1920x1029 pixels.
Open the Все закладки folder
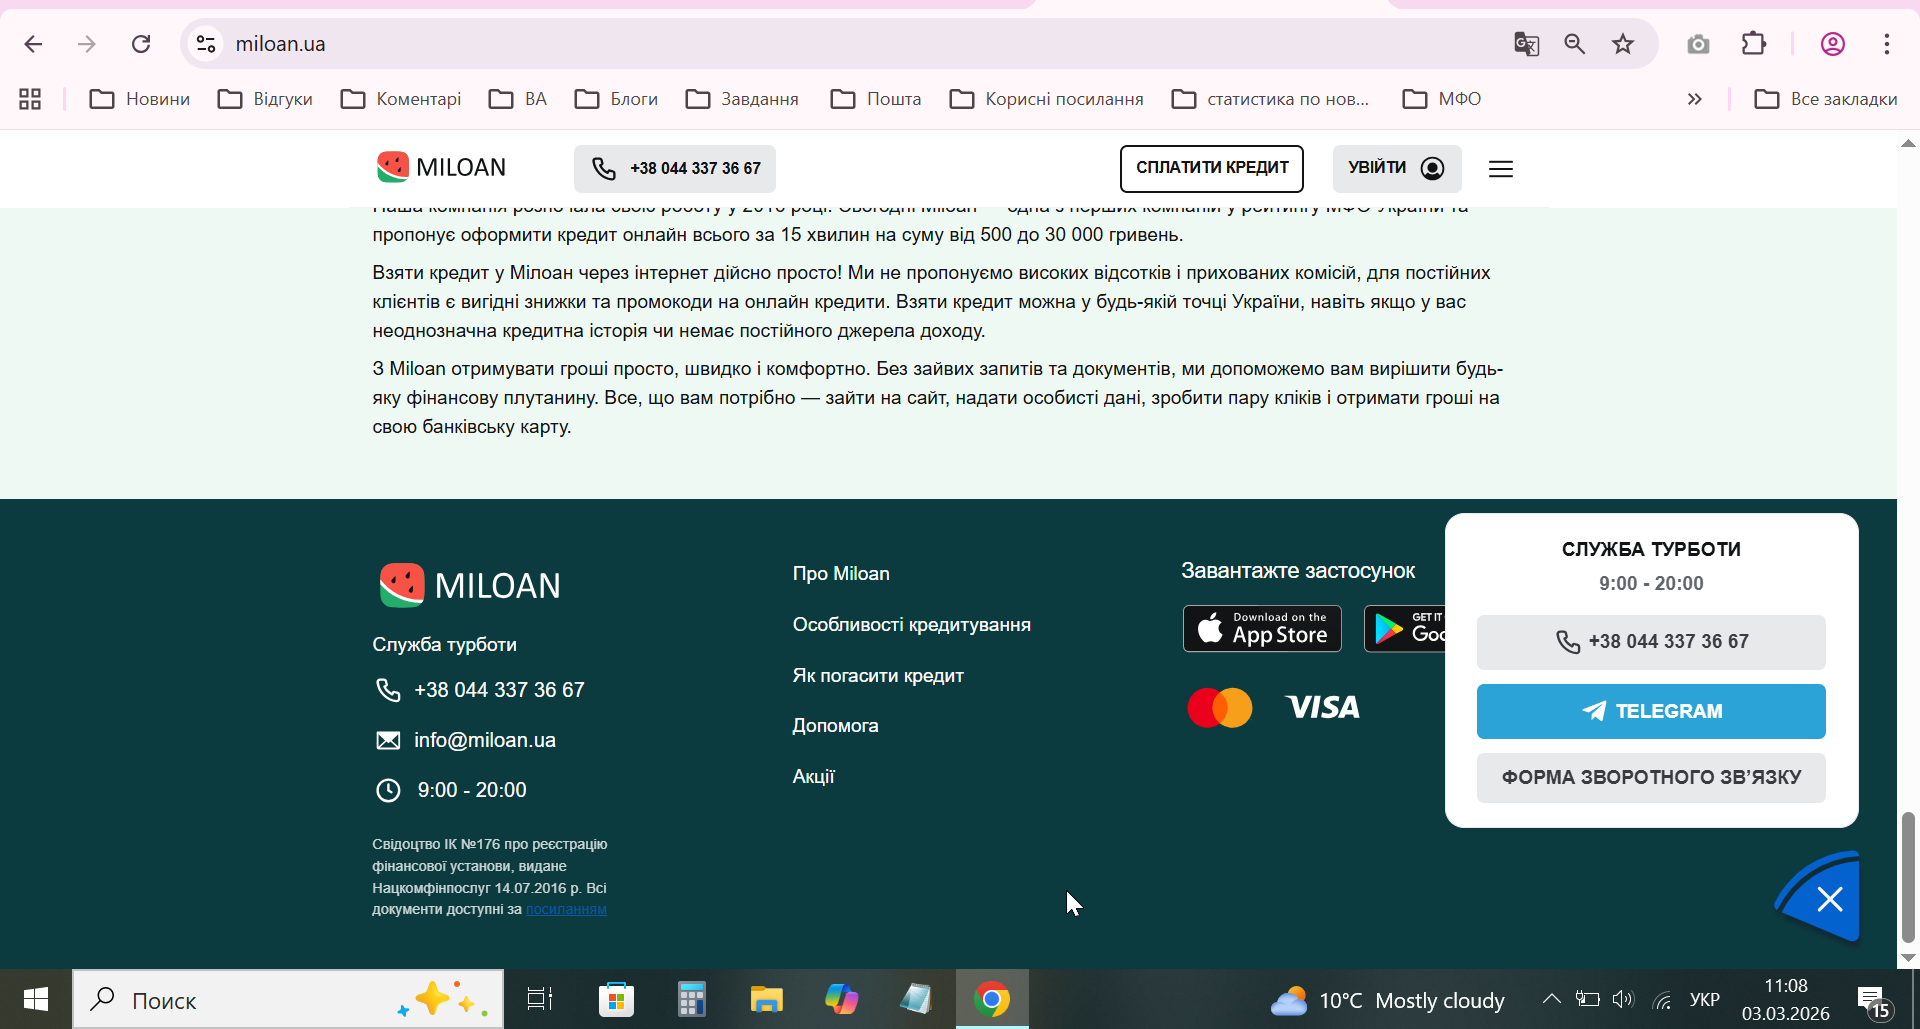[x=1826, y=99]
